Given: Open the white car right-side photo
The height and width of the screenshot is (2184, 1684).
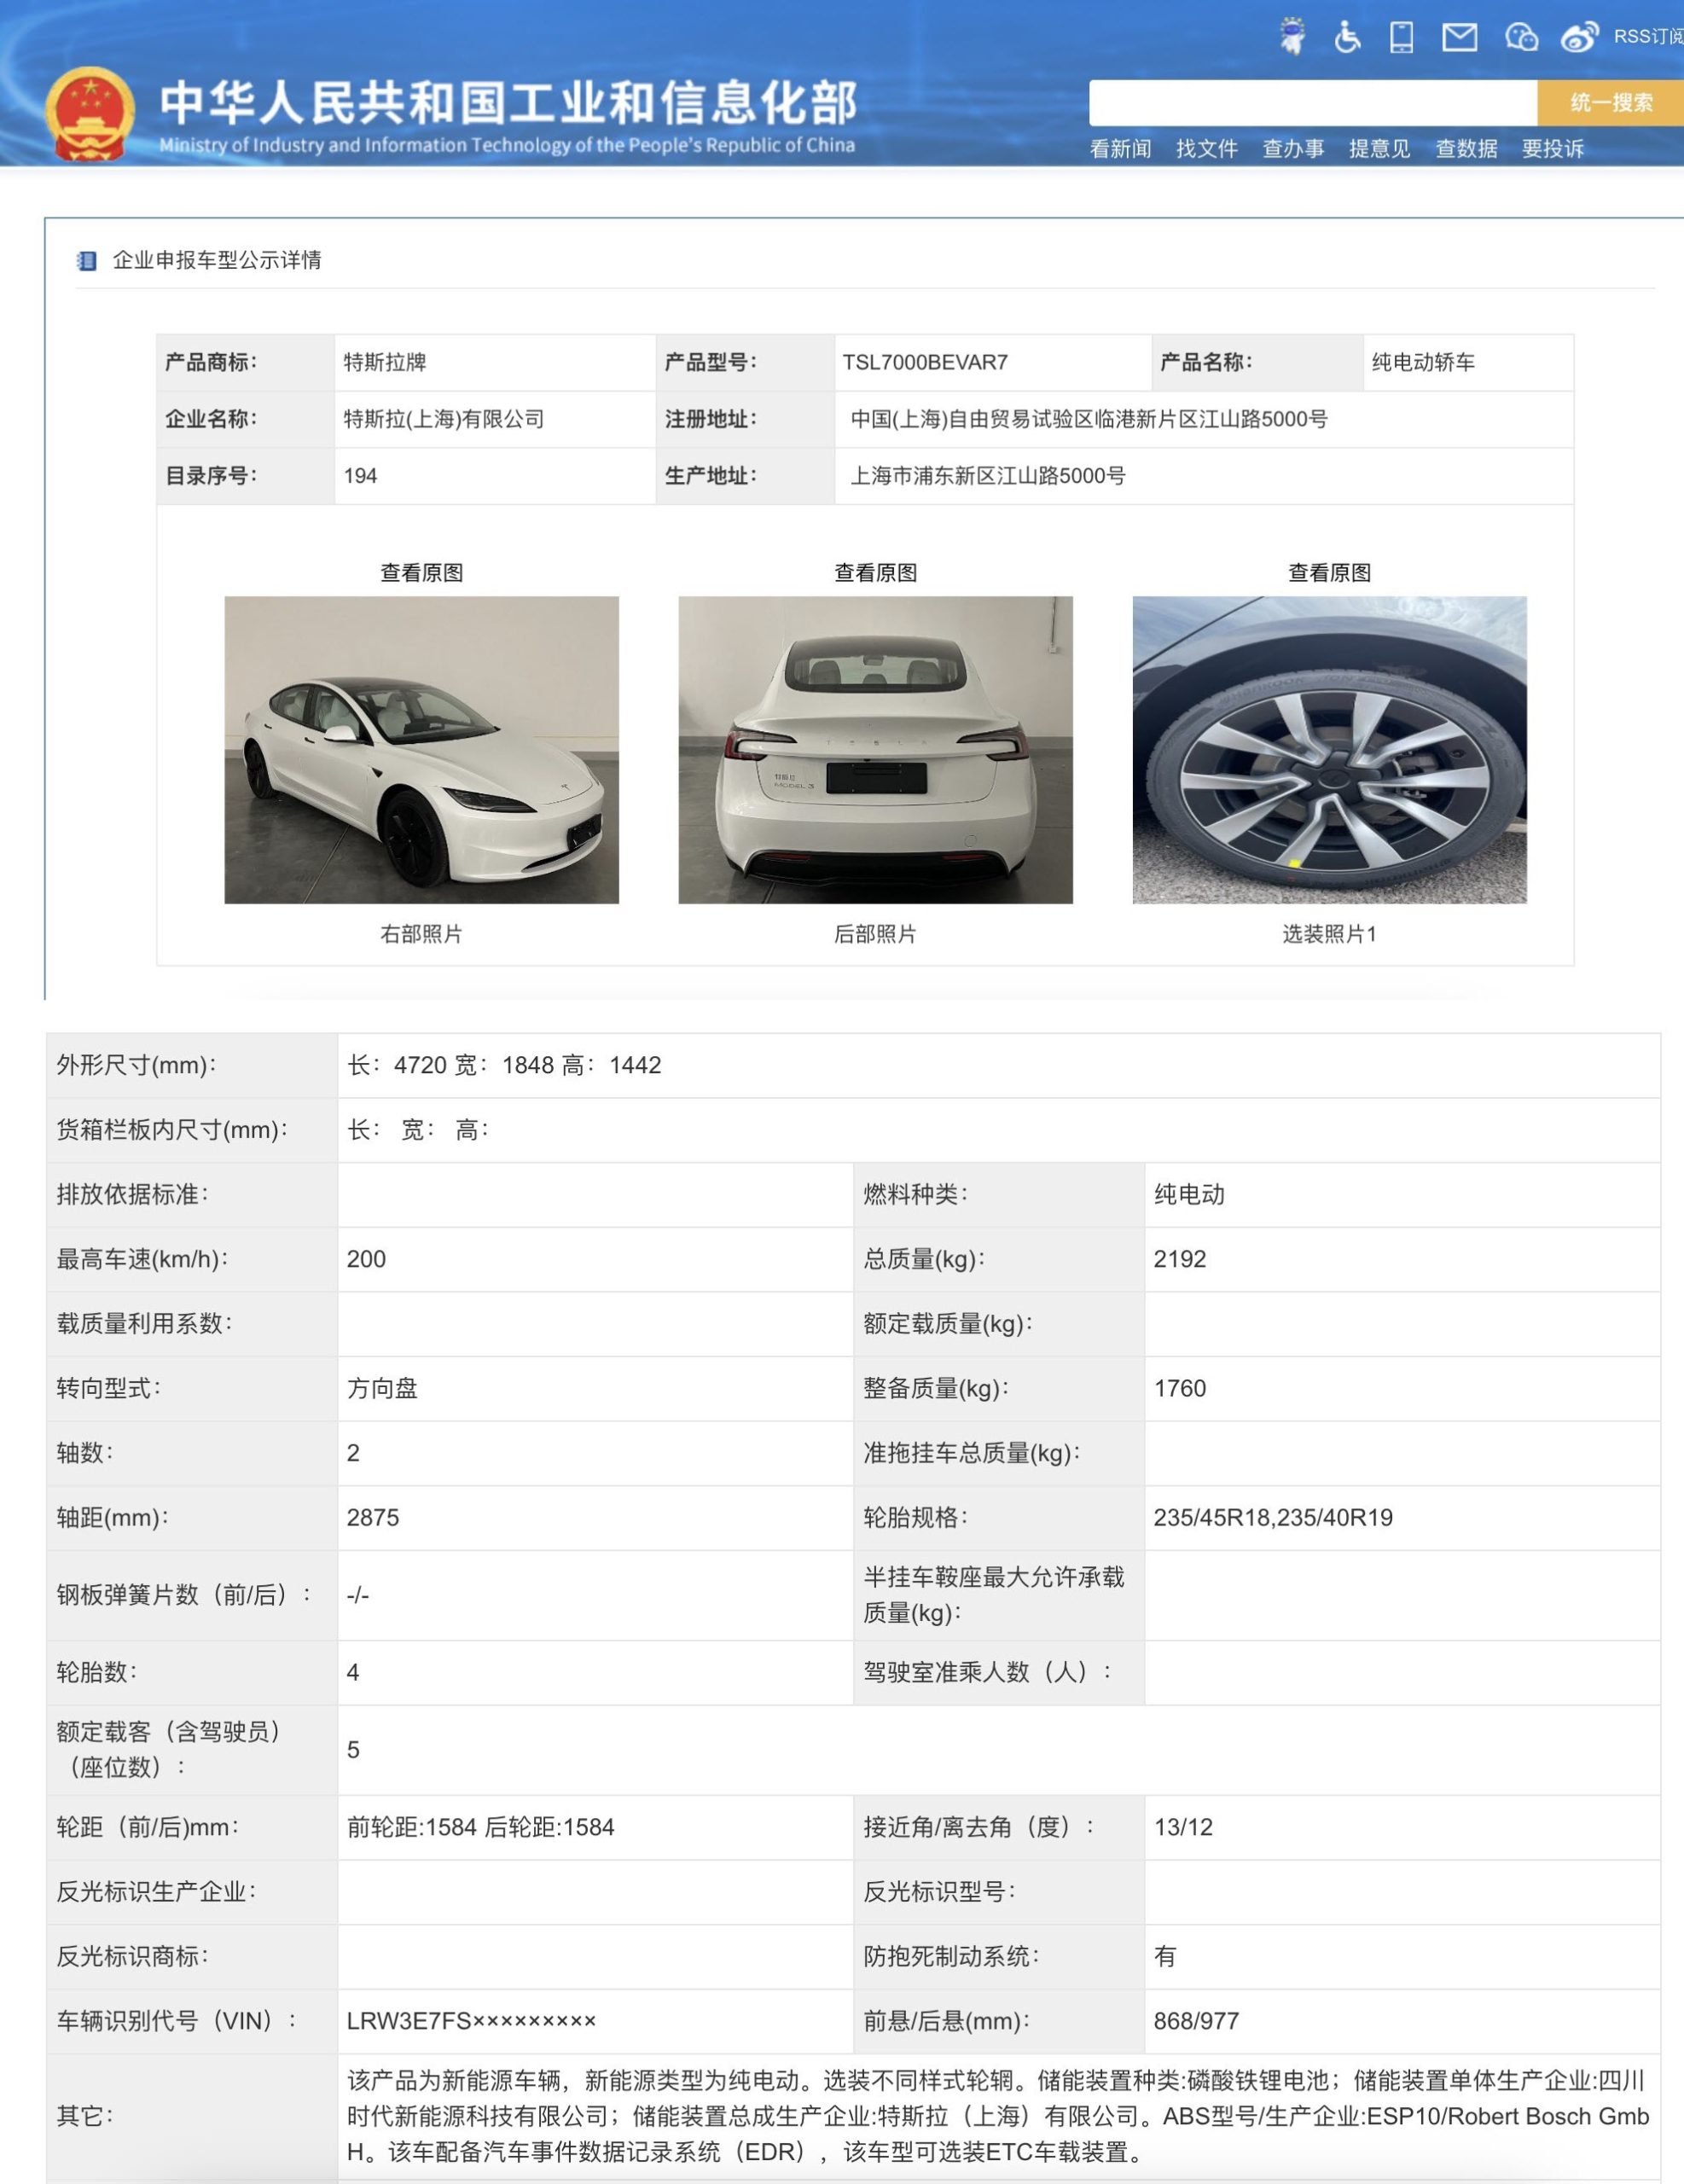Looking at the screenshot, I should coord(421,750).
